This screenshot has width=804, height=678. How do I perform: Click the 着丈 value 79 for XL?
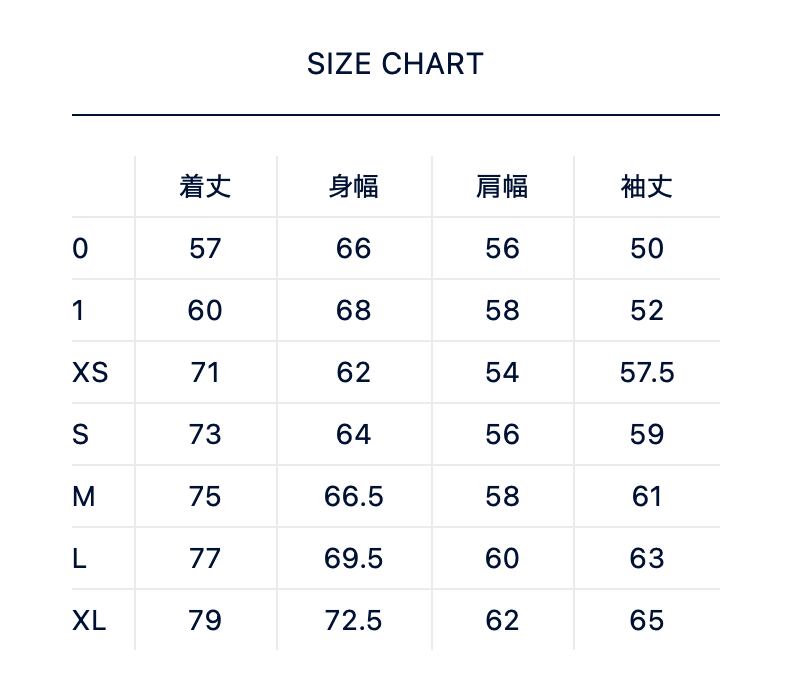205,621
